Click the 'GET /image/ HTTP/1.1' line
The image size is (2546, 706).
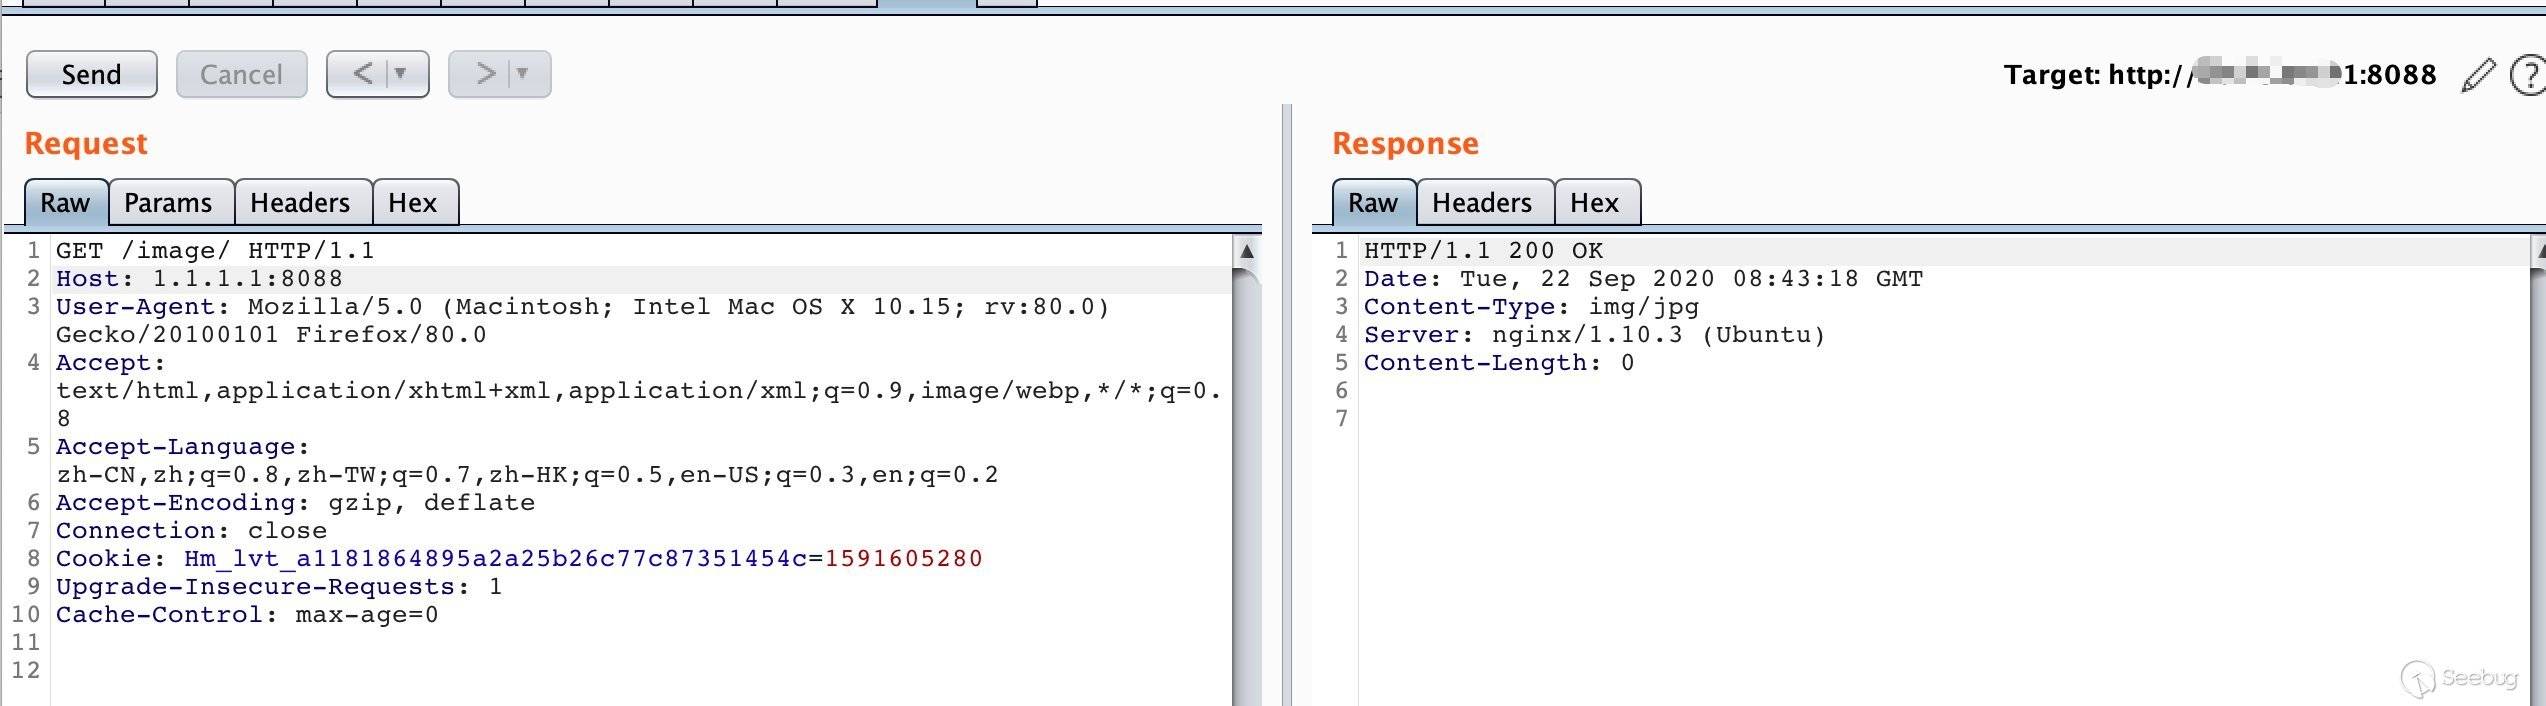(x=215, y=251)
